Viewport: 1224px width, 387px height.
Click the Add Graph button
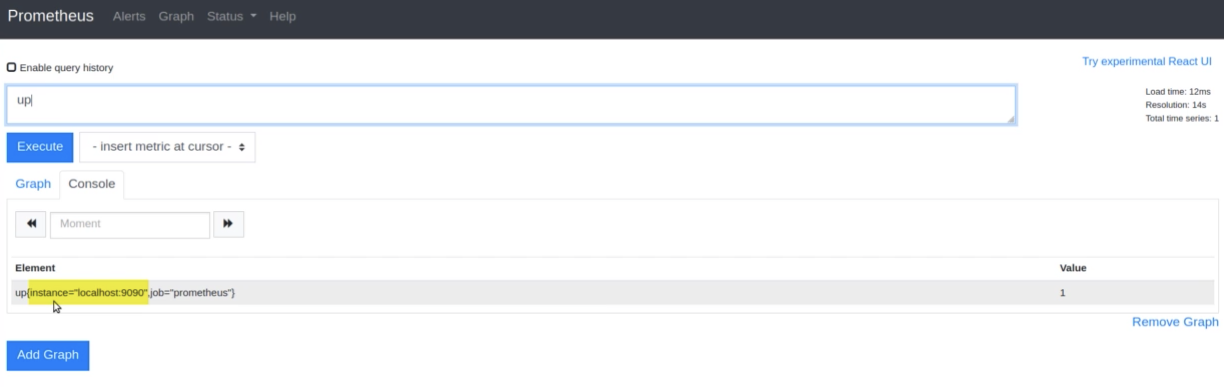48,355
